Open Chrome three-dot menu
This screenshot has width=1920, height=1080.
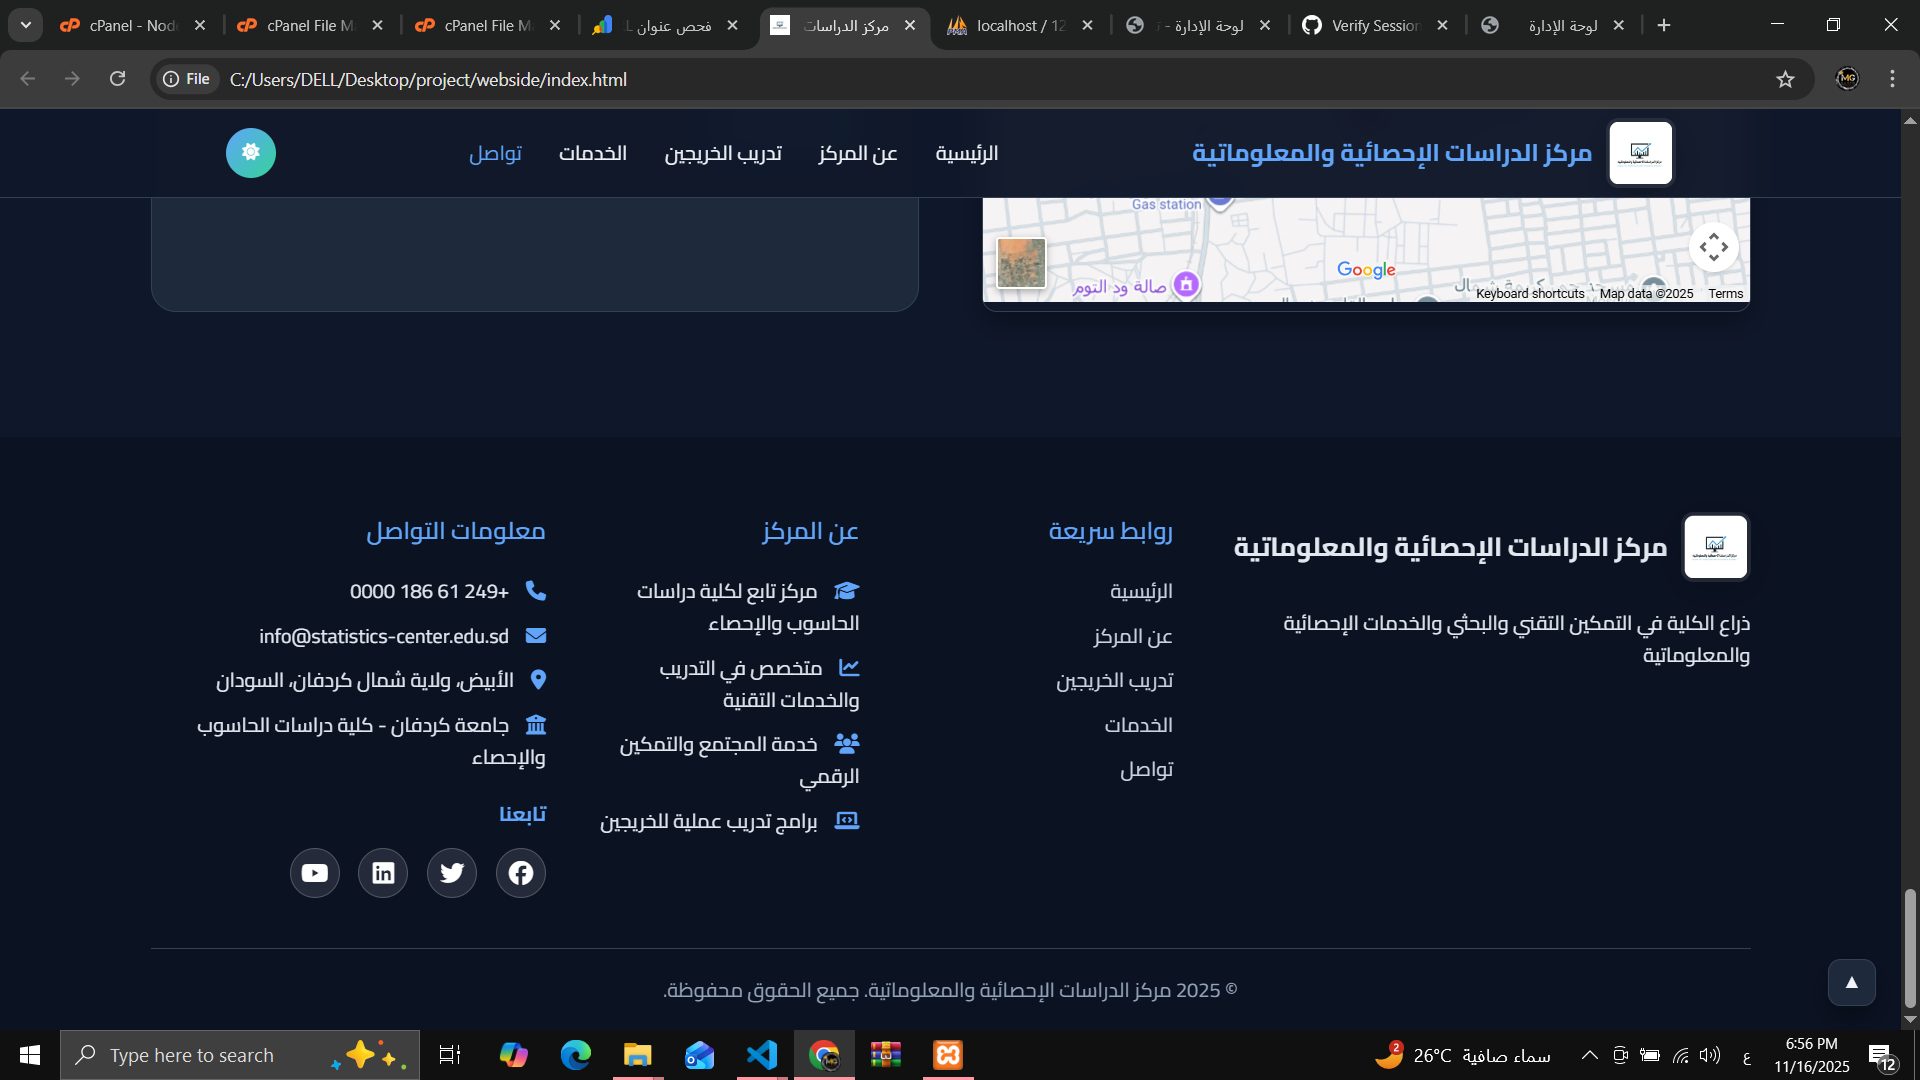1892,79
